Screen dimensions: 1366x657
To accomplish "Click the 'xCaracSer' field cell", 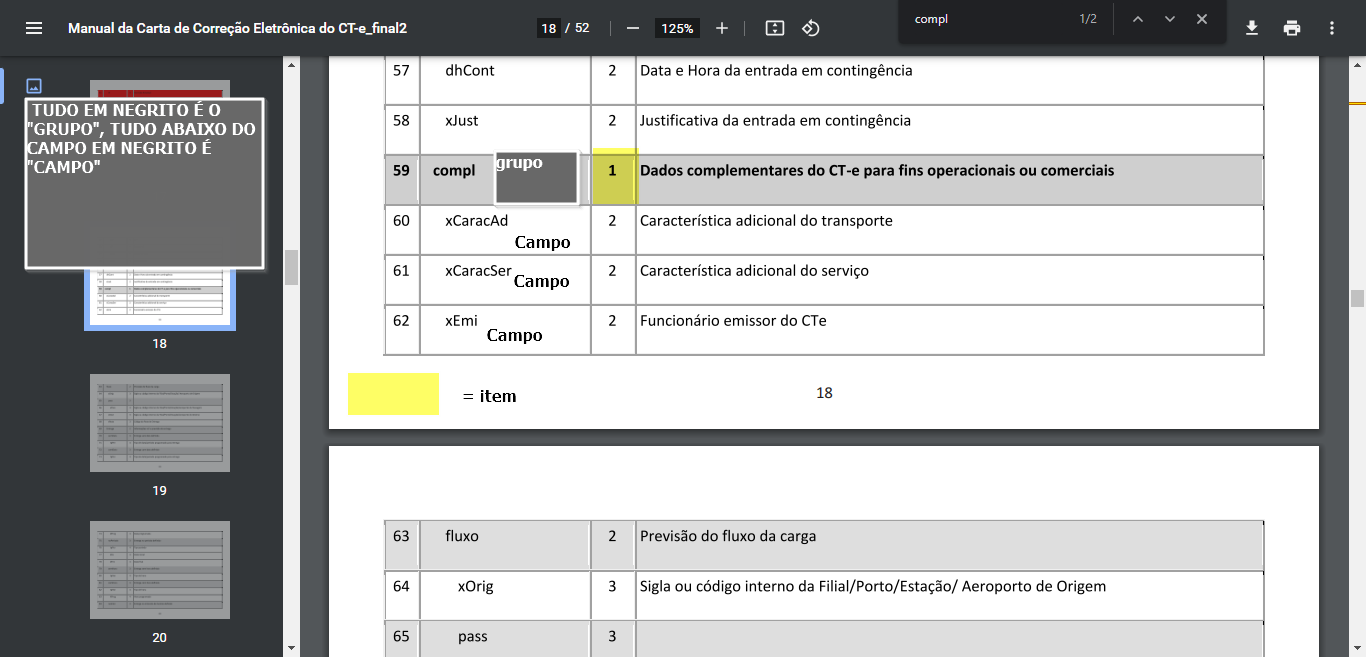I will click(505, 280).
